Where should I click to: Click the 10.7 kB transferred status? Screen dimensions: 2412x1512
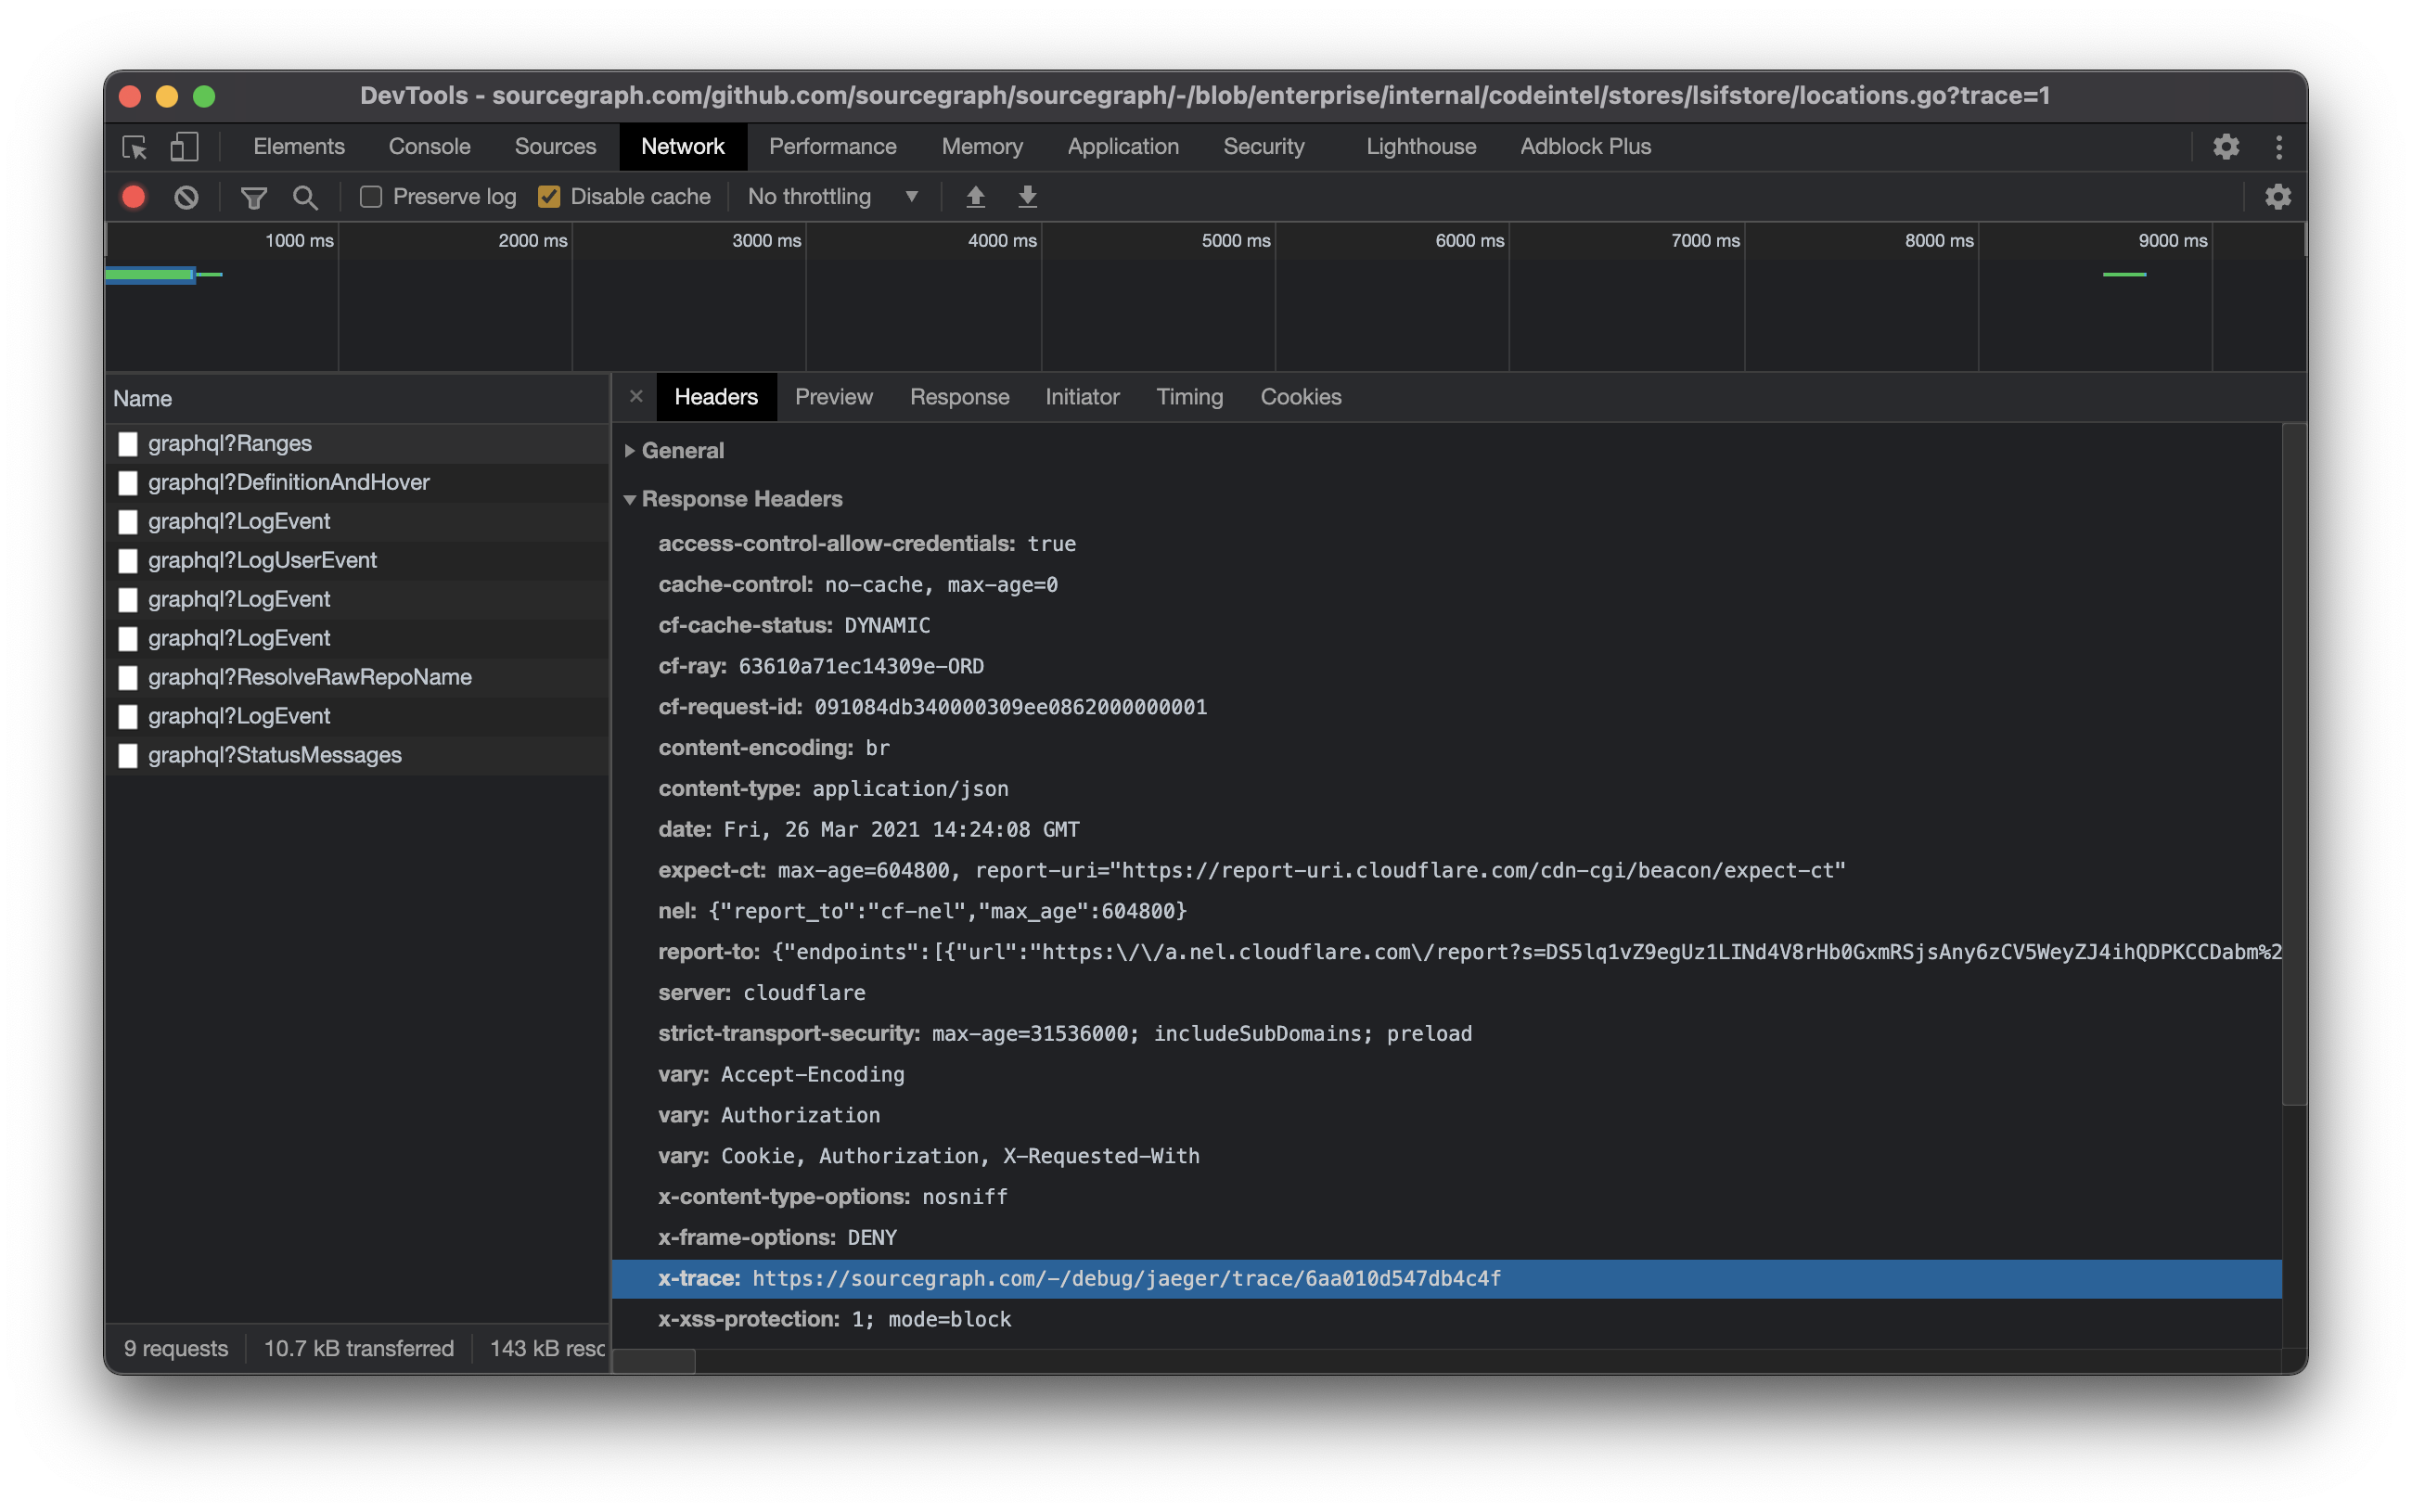(359, 1349)
